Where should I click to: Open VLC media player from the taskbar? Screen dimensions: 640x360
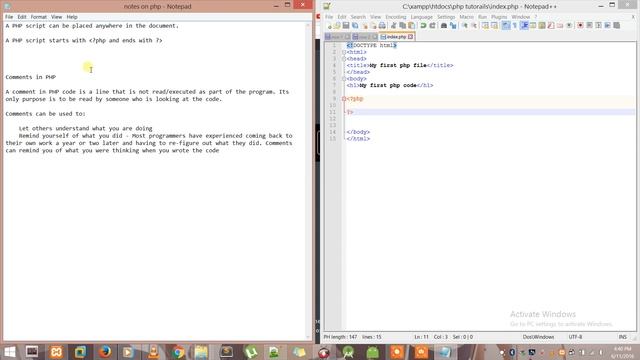click(154, 352)
